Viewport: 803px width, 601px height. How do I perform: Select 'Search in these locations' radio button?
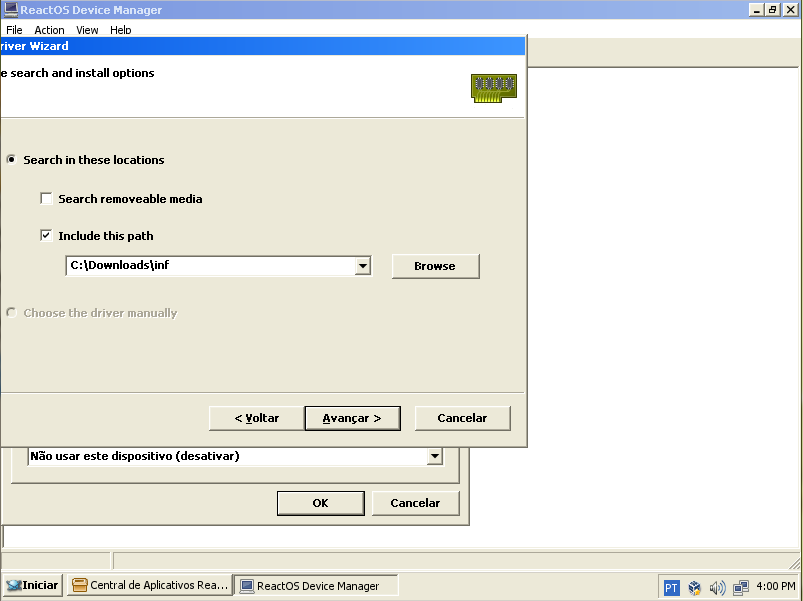click(x=11, y=160)
